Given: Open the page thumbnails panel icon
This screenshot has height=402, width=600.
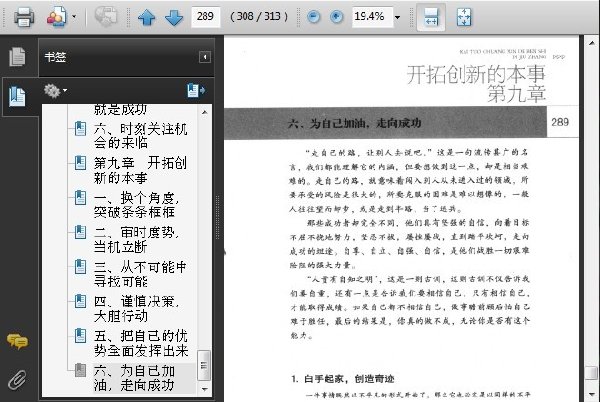Looking at the screenshot, I should 18,57.
